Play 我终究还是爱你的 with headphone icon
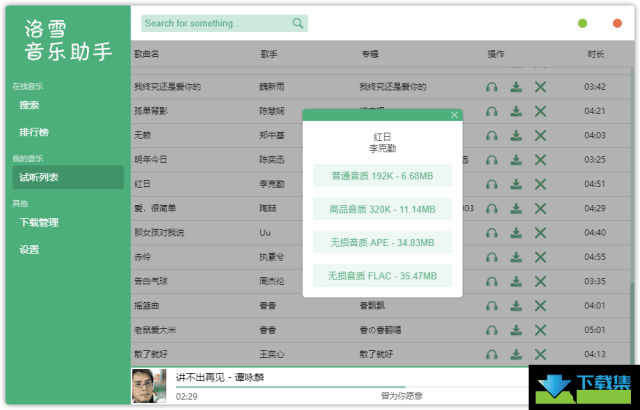Viewport: 640px width, 410px height. pyautogui.click(x=492, y=87)
